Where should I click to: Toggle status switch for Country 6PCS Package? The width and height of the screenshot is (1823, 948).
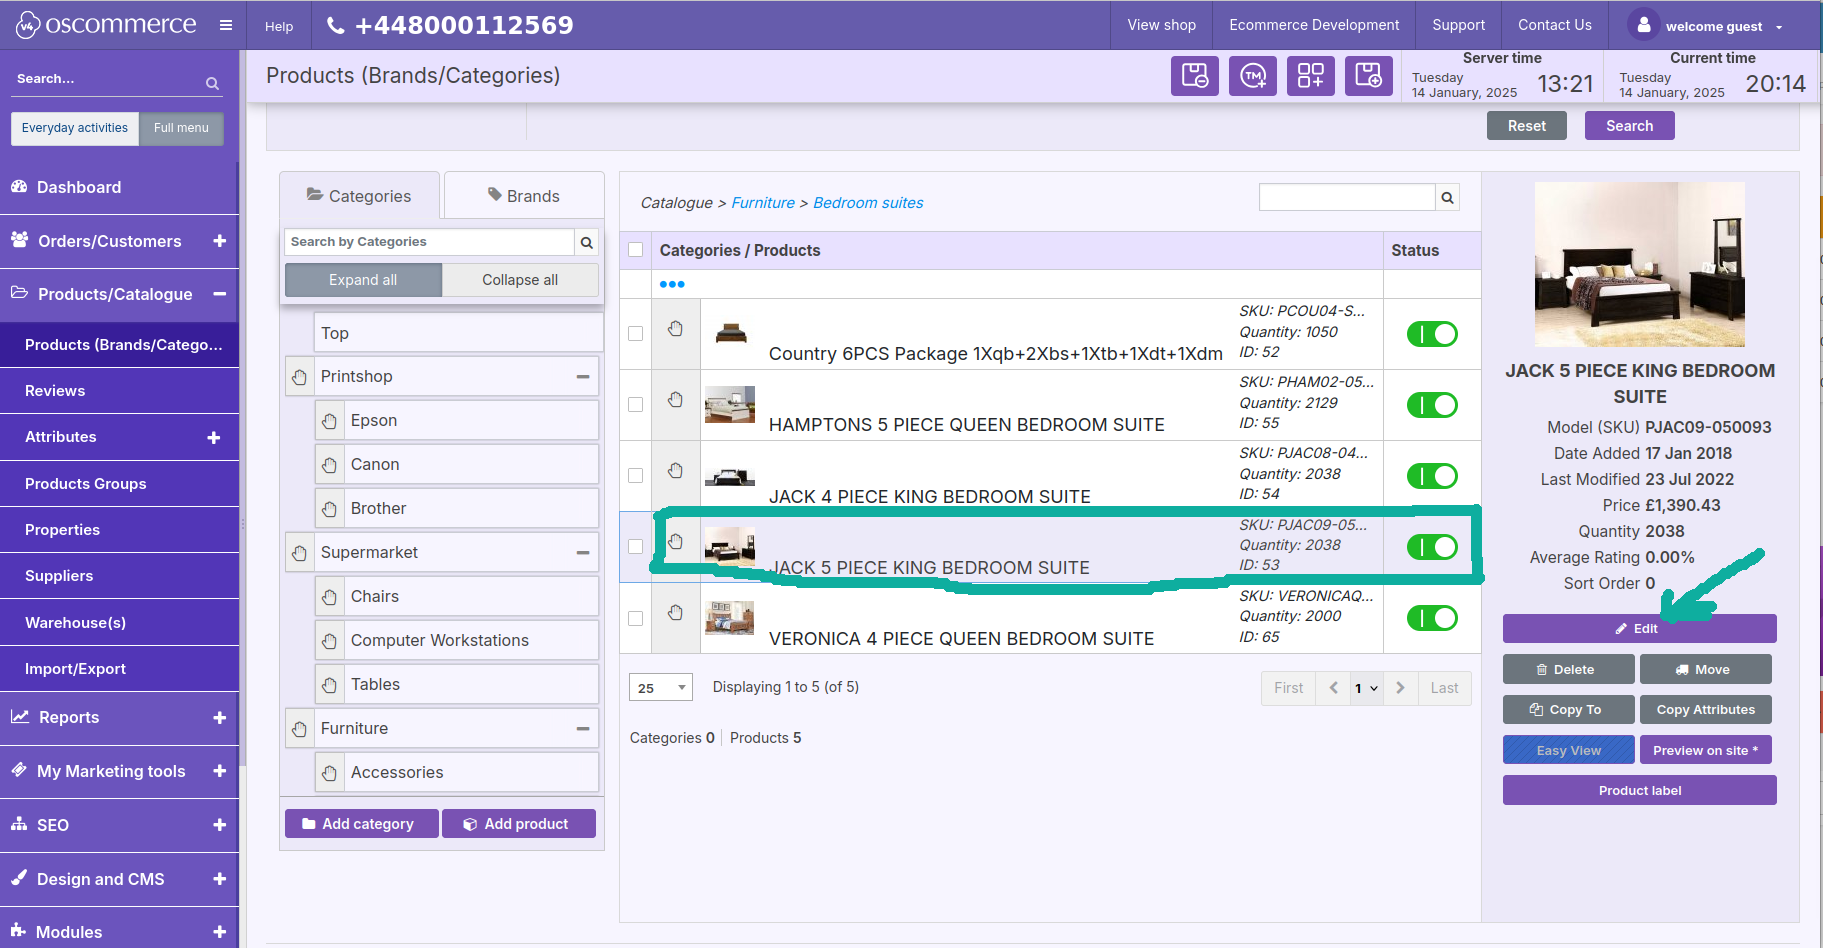click(x=1432, y=334)
